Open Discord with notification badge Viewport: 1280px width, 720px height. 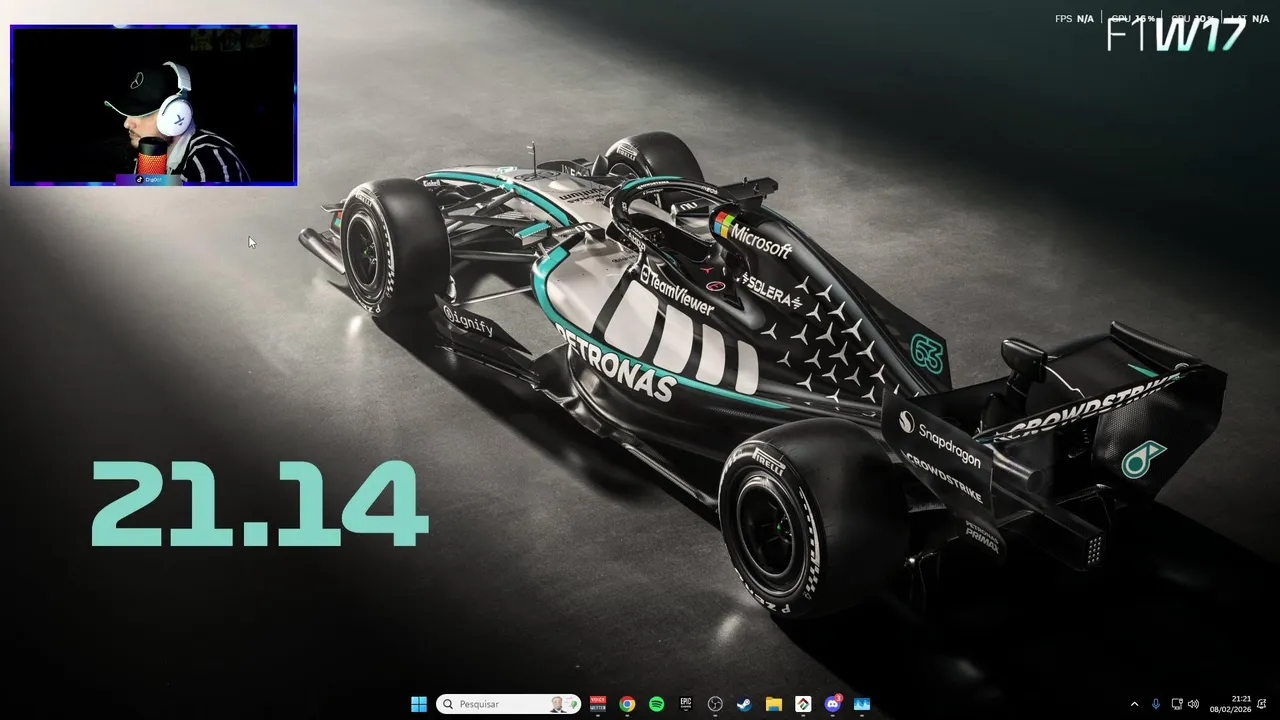tap(832, 704)
